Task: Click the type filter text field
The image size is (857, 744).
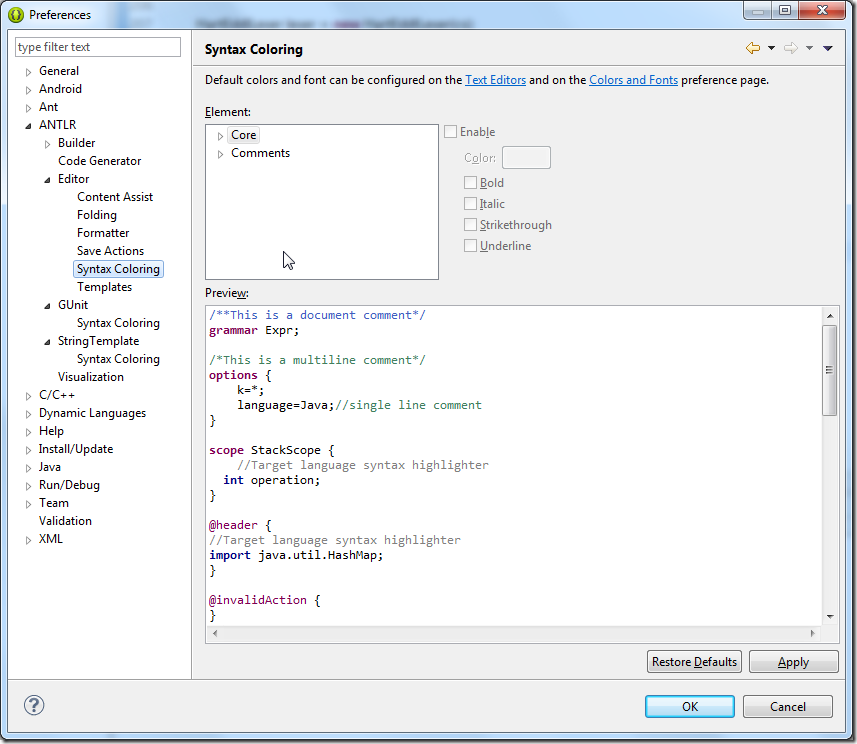Action: [x=98, y=47]
